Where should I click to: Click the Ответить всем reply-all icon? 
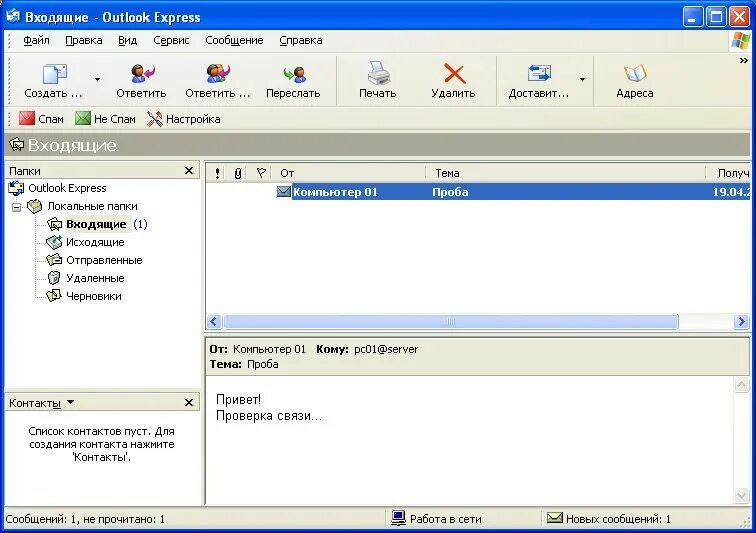pyautogui.click(x=218, y=73)
